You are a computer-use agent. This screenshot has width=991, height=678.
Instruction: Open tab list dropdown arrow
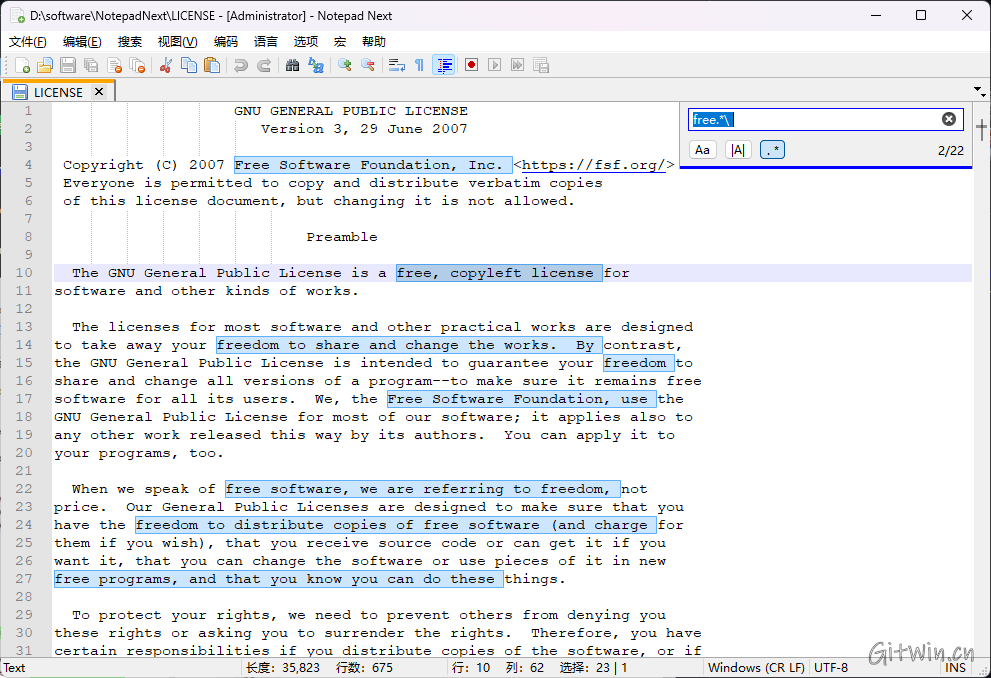[x=978, y=90]
